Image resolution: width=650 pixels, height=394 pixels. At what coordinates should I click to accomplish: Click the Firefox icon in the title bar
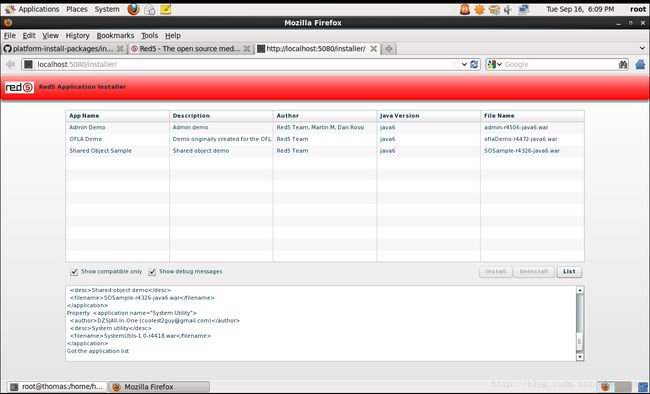tap(8, 23)
